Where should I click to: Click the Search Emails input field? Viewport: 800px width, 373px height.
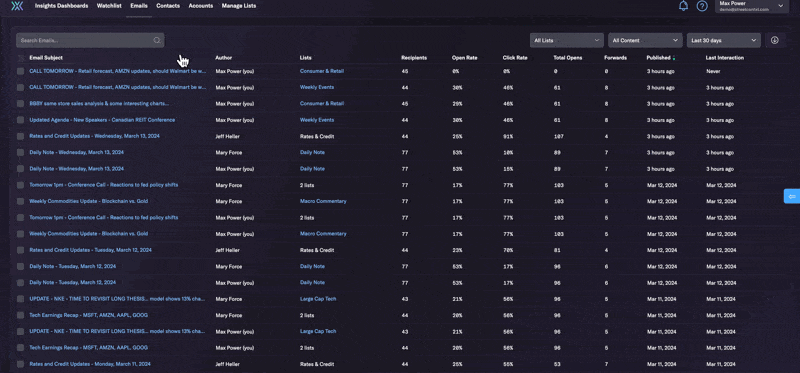click(x=90, y=40)
